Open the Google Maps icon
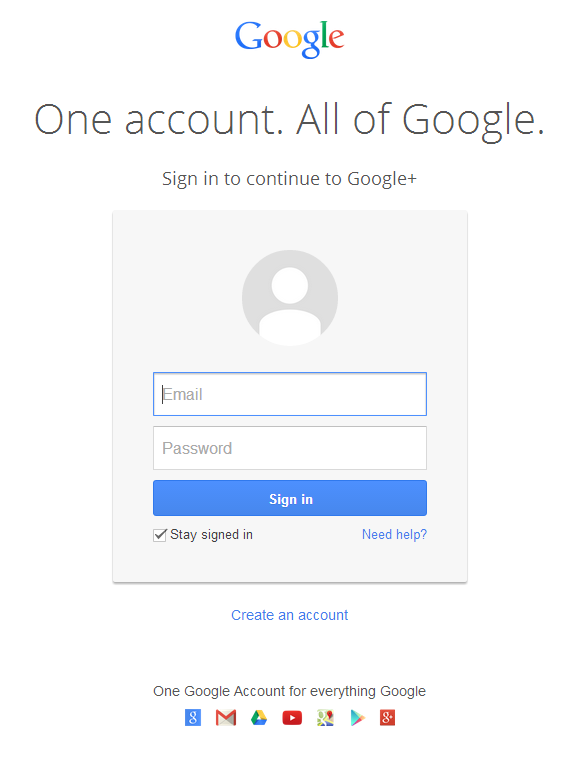574x770 pixels. [325, 717]
